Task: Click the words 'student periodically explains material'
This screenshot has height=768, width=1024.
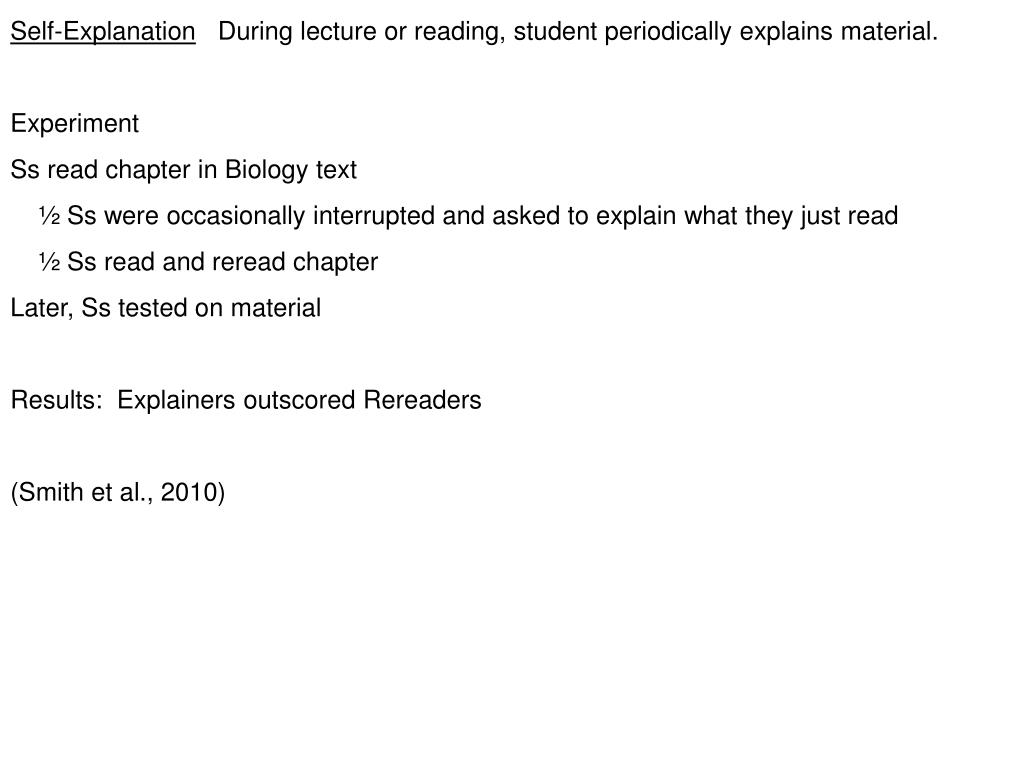Action: point(726,32)
